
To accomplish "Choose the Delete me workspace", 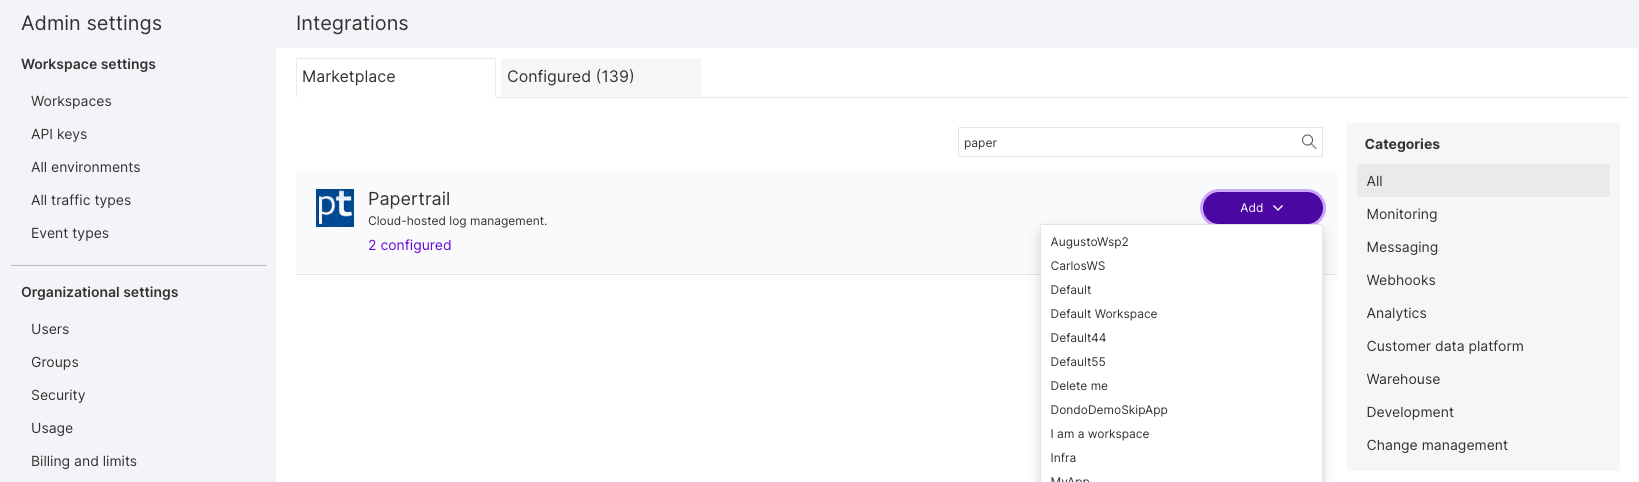I will pyautogui.click(x=1078, y=386).
